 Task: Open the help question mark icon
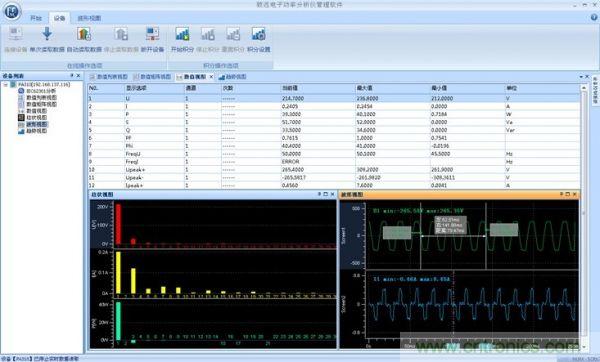594,17
